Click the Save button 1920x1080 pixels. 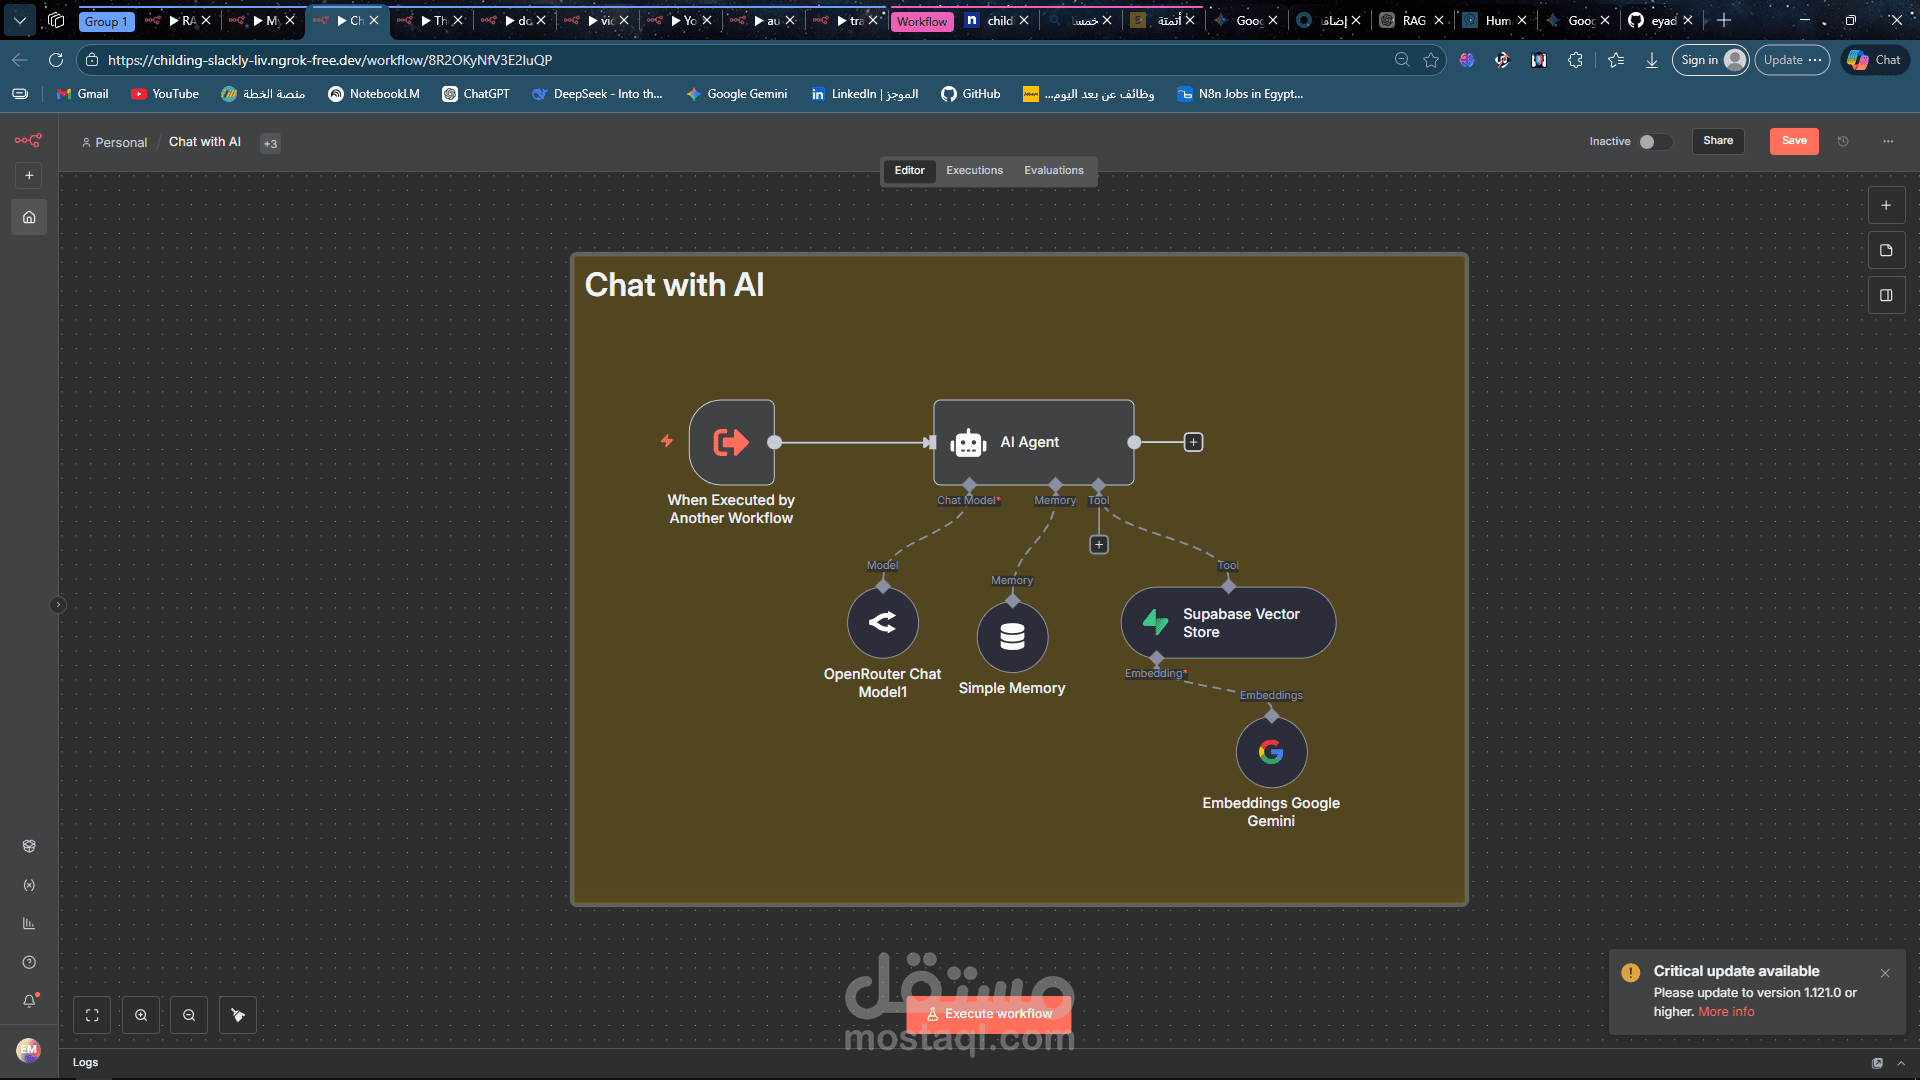pyautogui.click(x=1794, y=141)
